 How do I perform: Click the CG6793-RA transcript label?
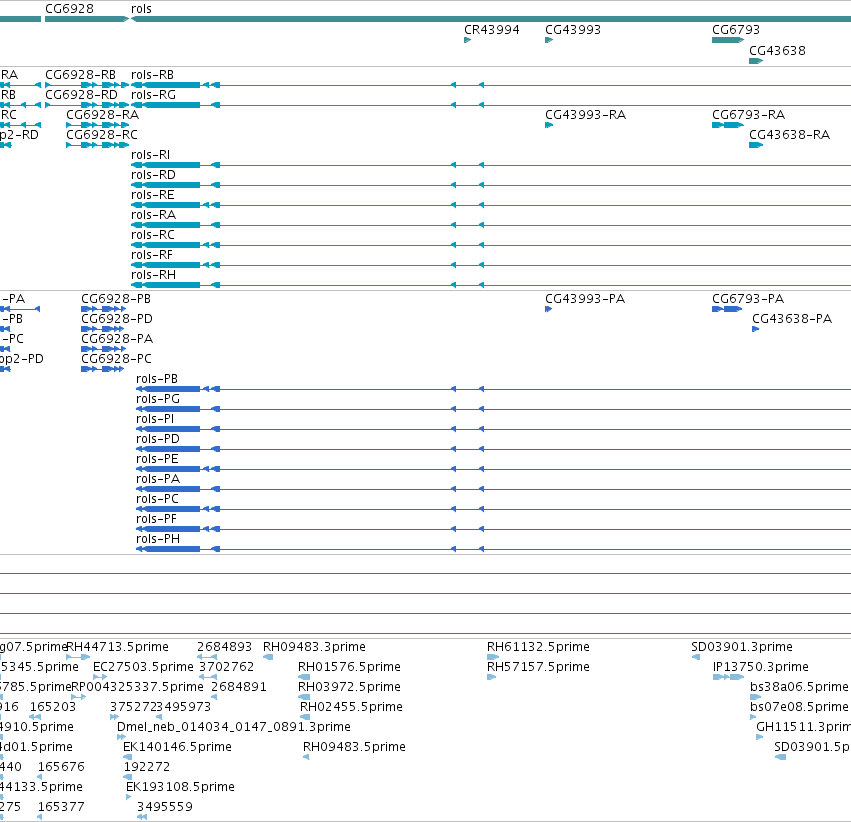click(748, 115)
